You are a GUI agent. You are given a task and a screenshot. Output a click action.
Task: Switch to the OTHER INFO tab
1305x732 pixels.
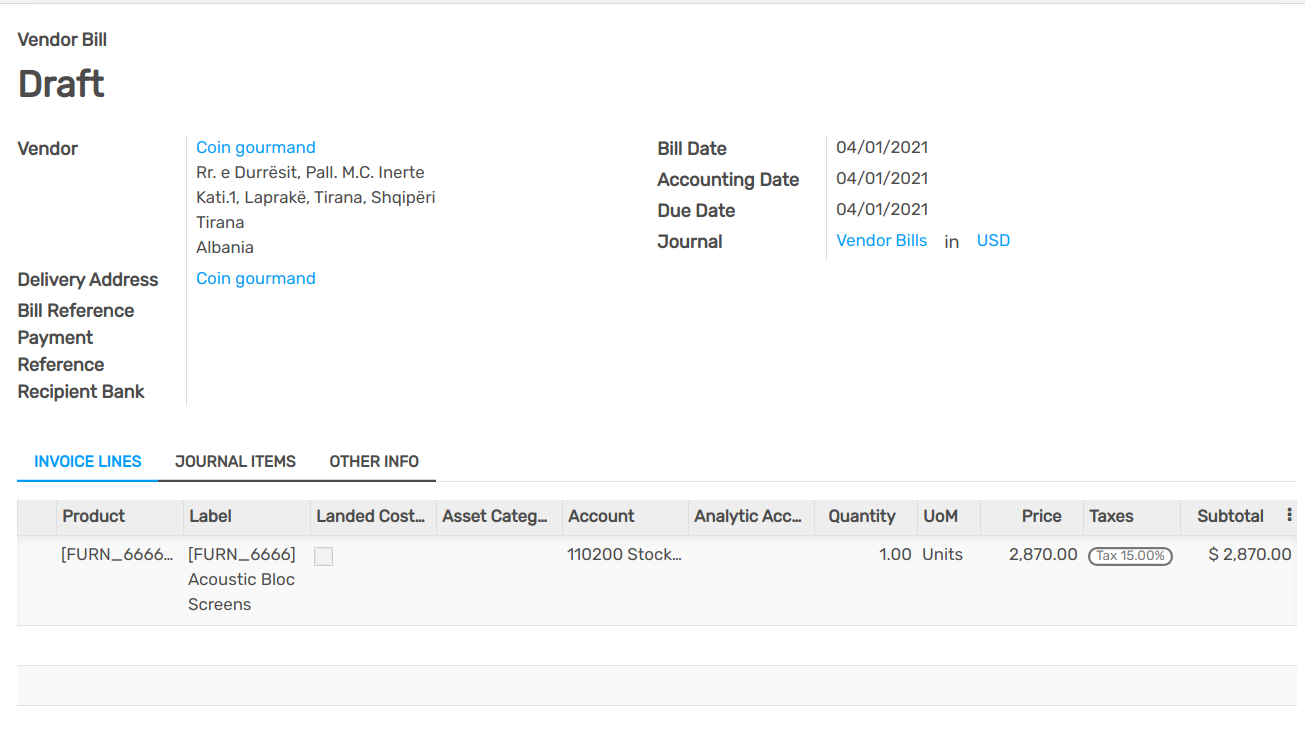point(374,461)
